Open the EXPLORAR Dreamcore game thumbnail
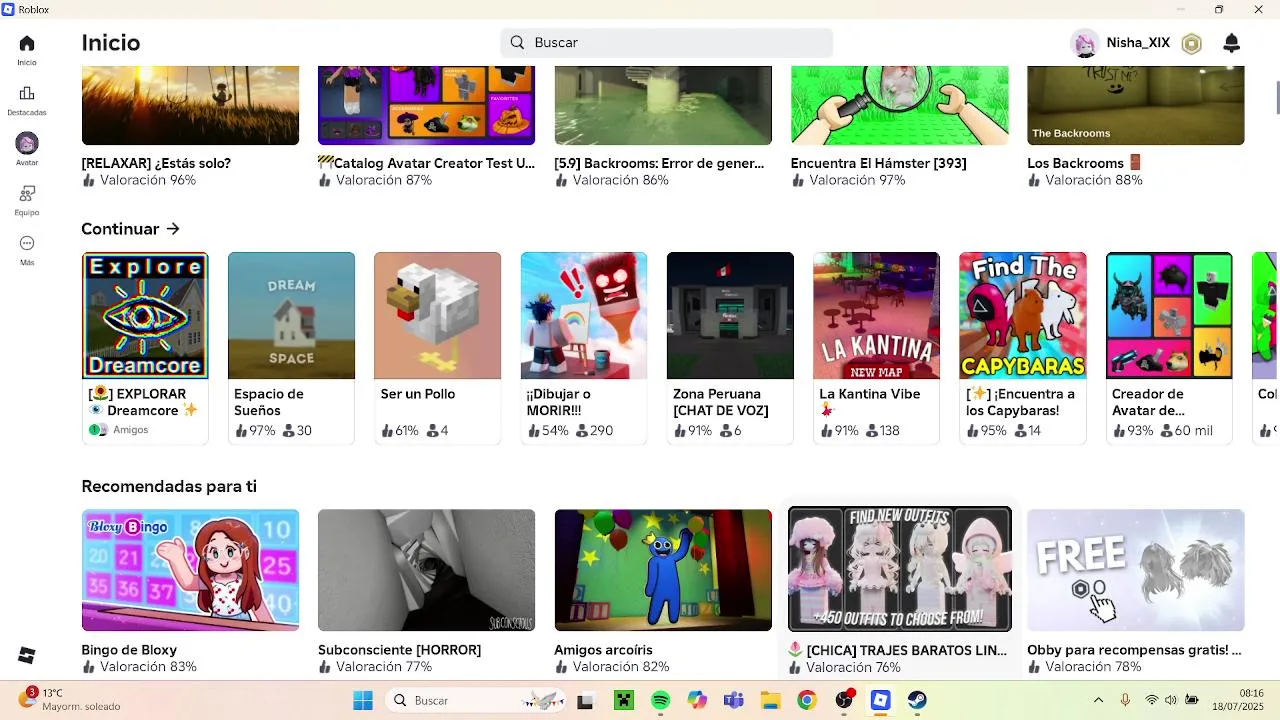The height and width of the screenshot is (720, 1280). pos(145,316)
